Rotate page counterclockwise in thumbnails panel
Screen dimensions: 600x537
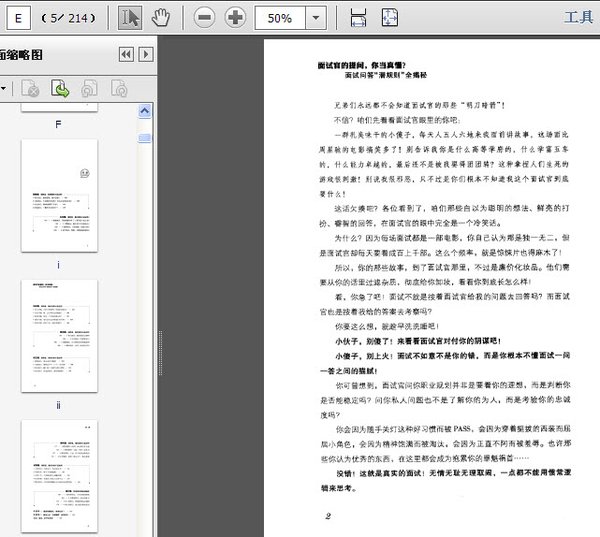coord(89,90)
